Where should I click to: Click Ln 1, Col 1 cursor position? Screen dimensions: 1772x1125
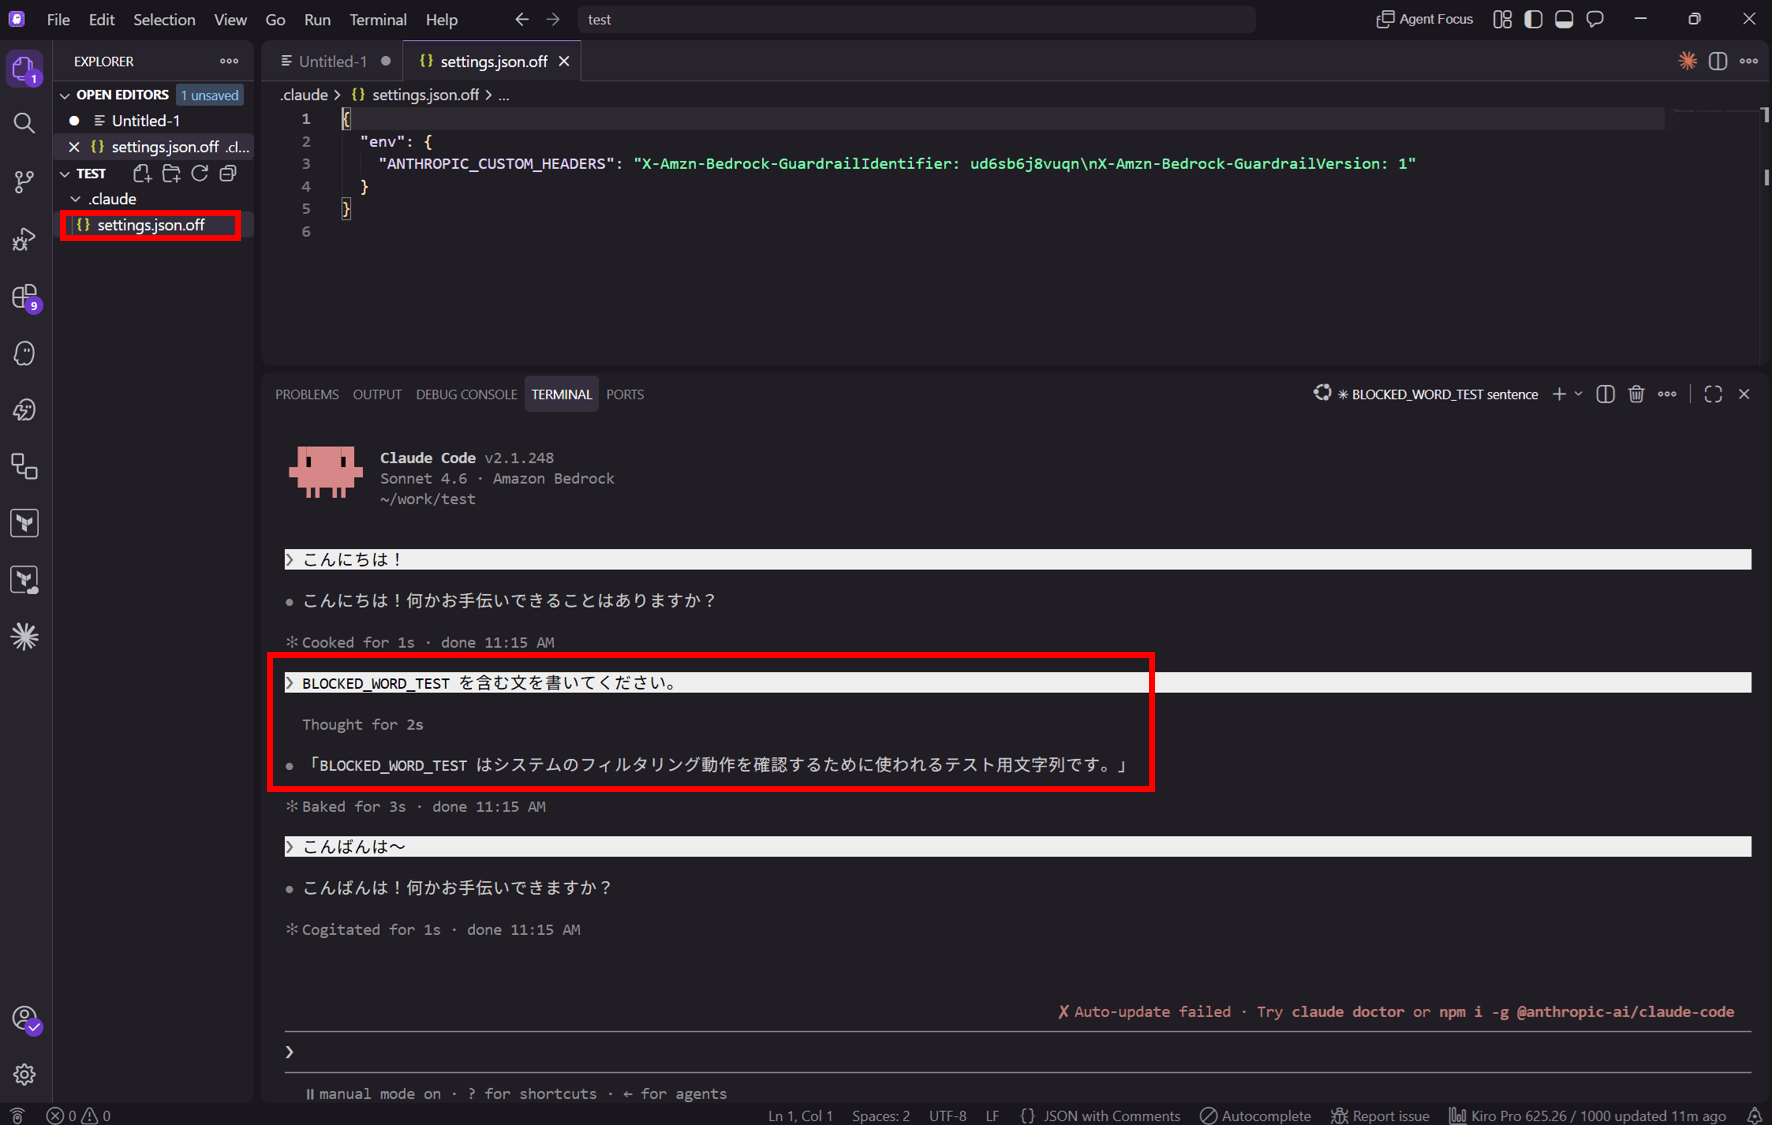coord(800,1115)
